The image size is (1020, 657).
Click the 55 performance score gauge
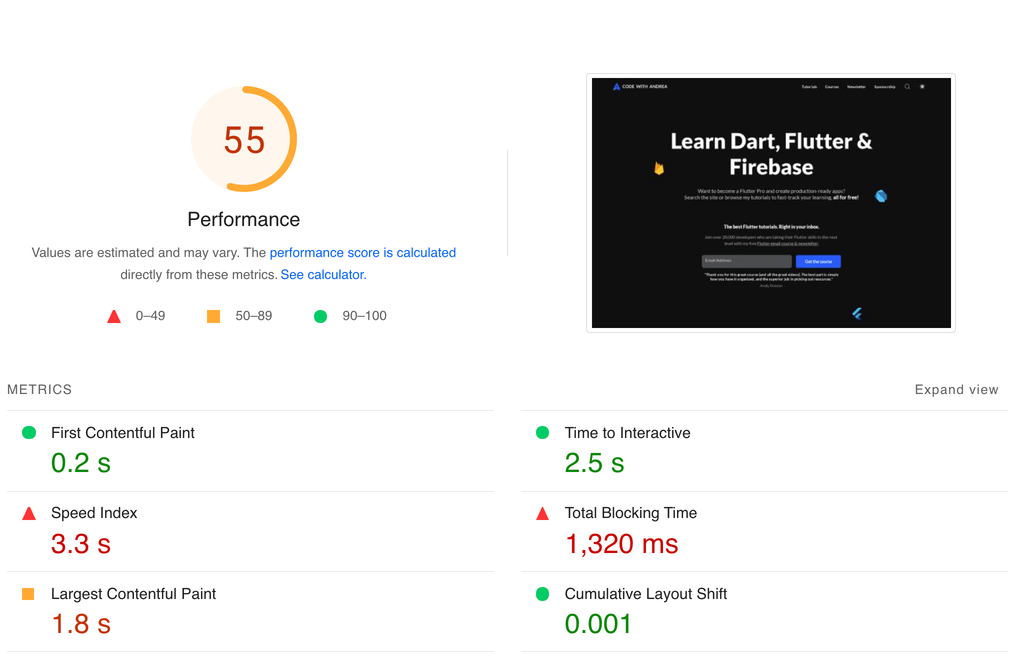click(244, 139)
